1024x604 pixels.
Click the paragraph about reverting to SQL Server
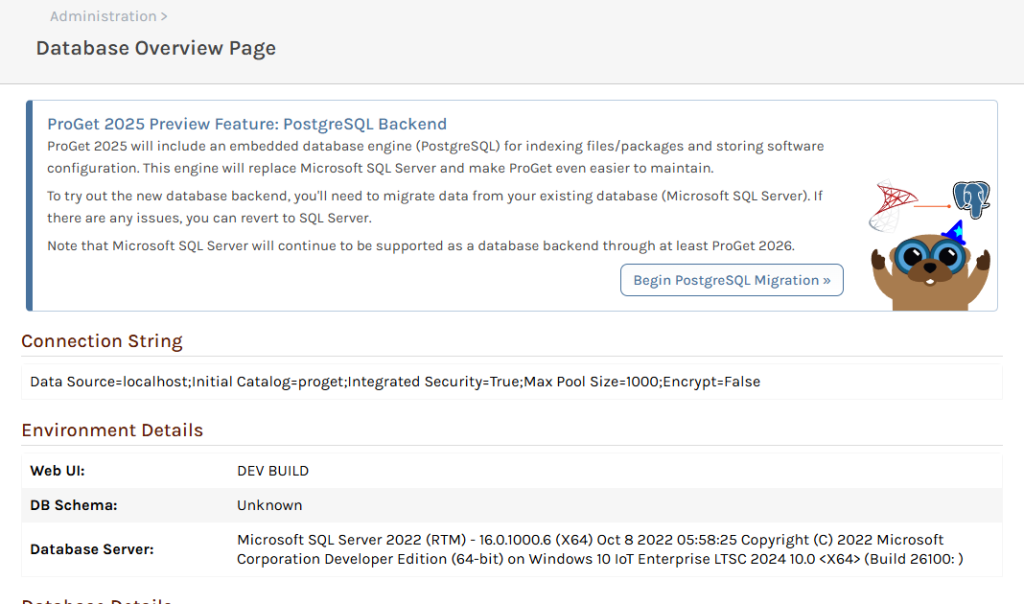[435, 207]
